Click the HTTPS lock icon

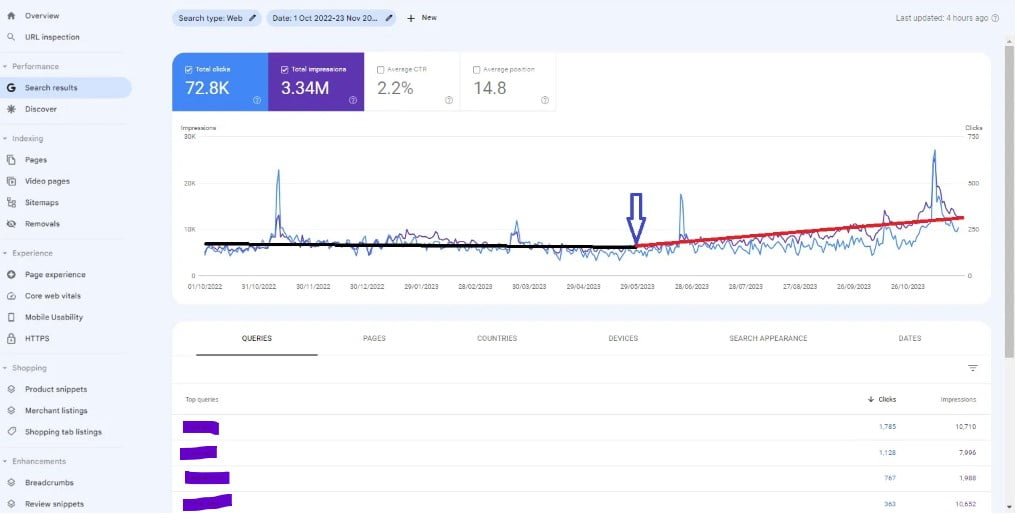[11, 338]
